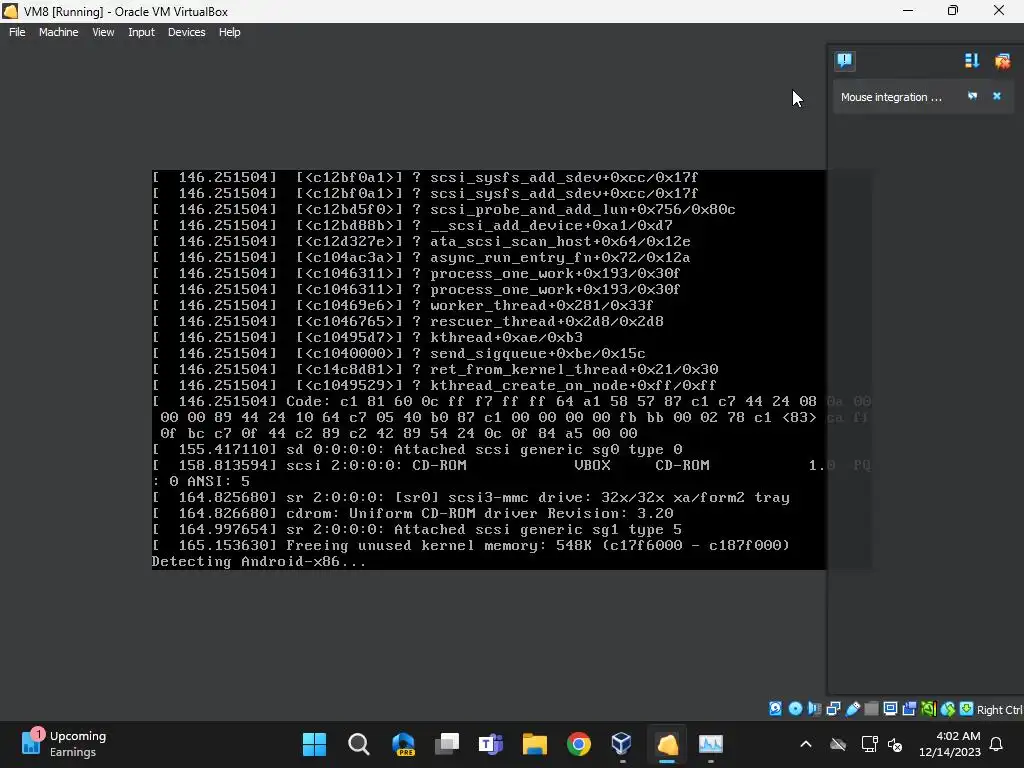This screenshot has width=1024, height=768.
Task: Click the network tray icon
Action: (869, 744)
